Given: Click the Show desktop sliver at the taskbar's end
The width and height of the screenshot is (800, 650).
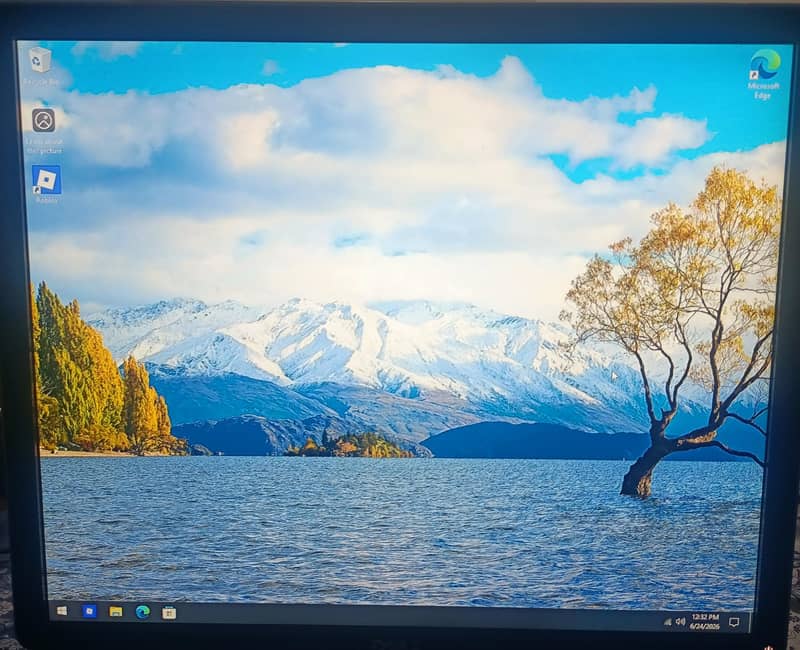Looking at the screenshot, I should pyautogui.click(x=749, y=623).
